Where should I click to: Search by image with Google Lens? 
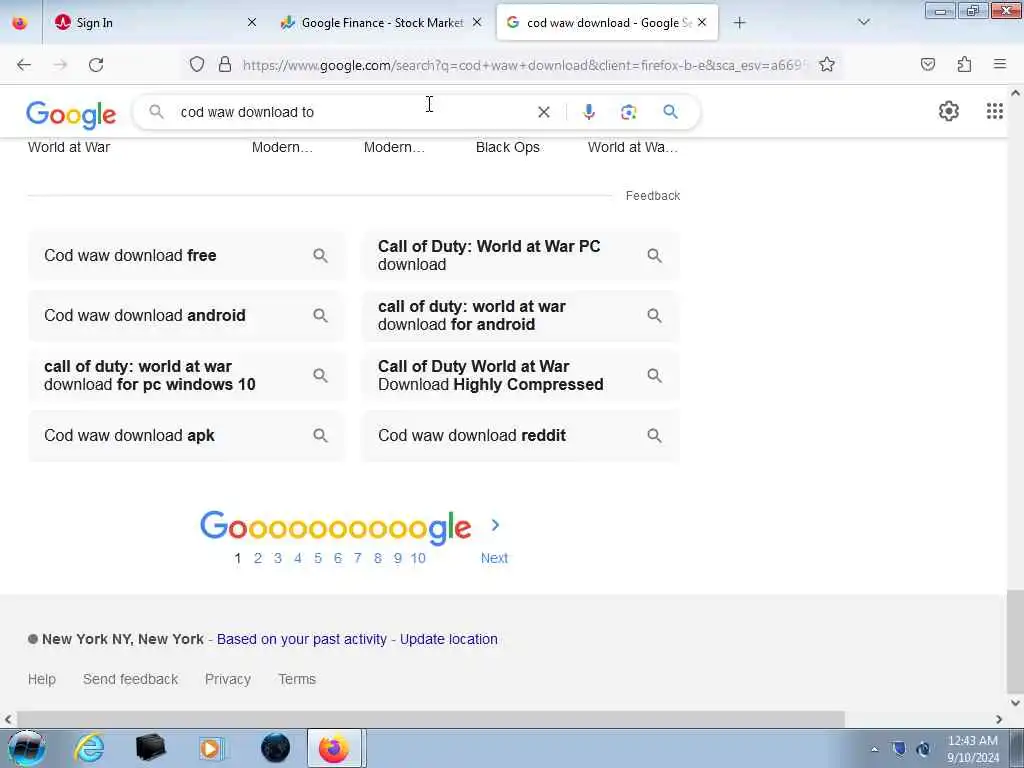click(628, 112)
